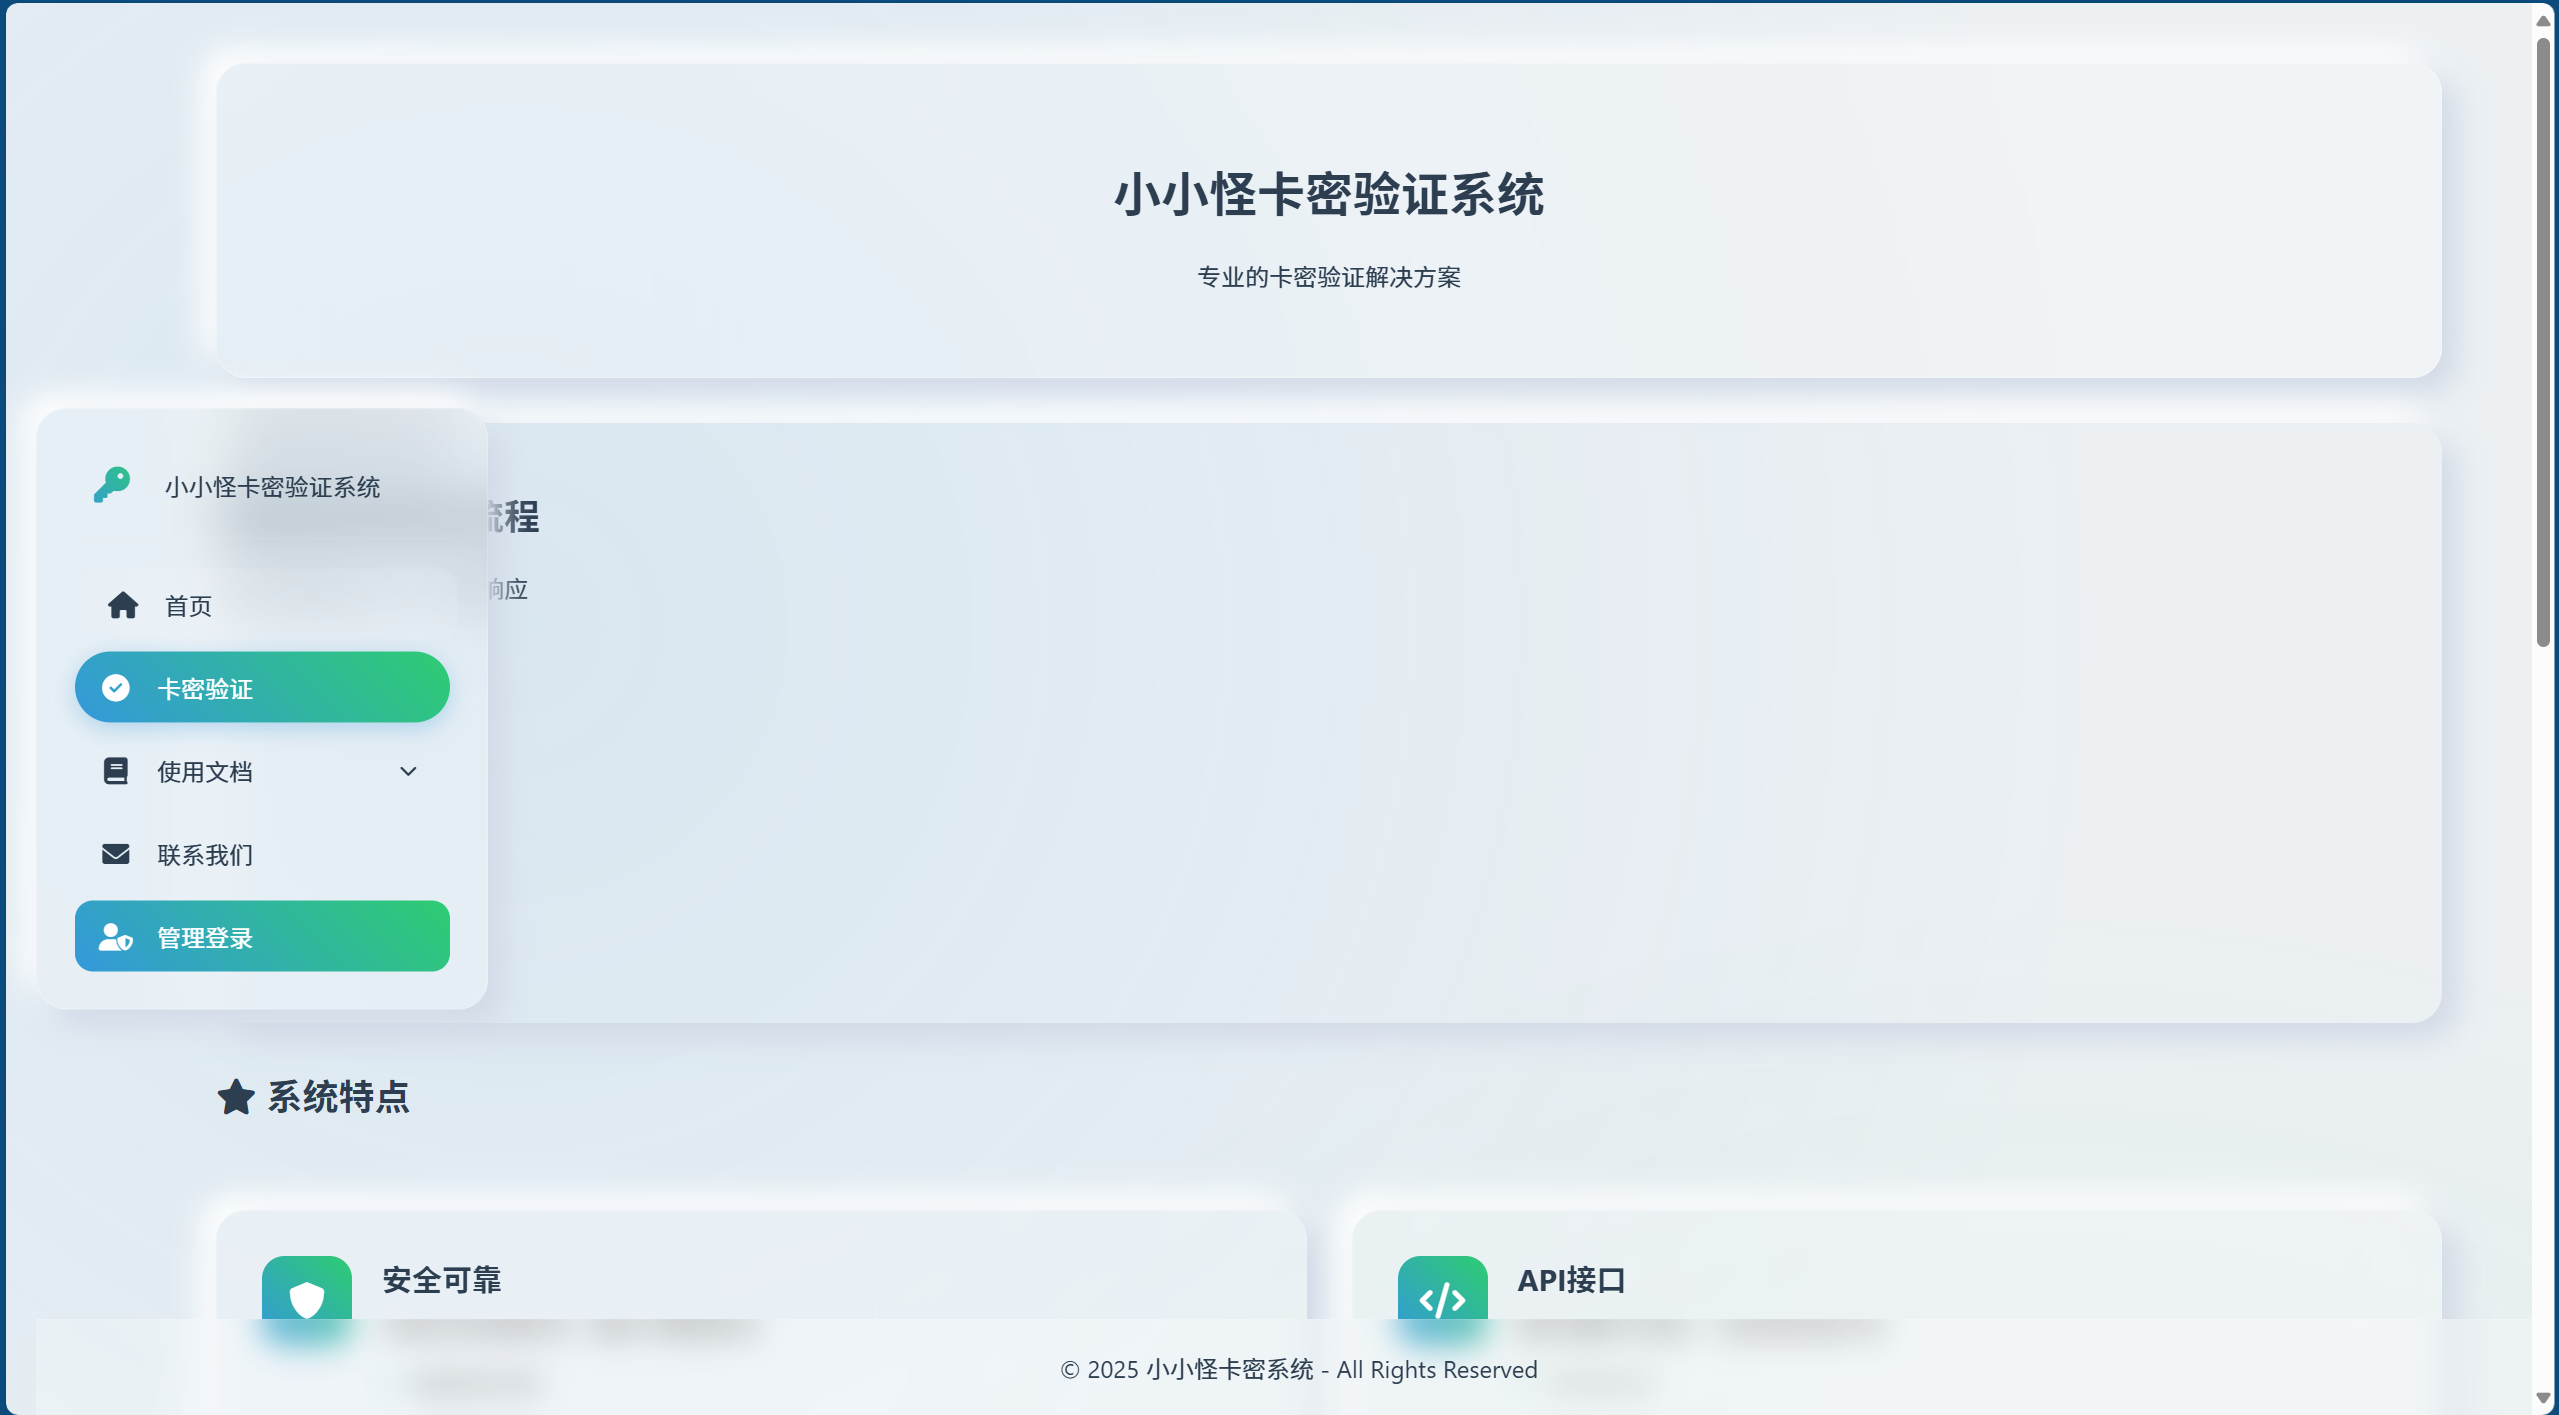Click the book icon beside 使用文档
The image size is (2559, 1415).
114,770
